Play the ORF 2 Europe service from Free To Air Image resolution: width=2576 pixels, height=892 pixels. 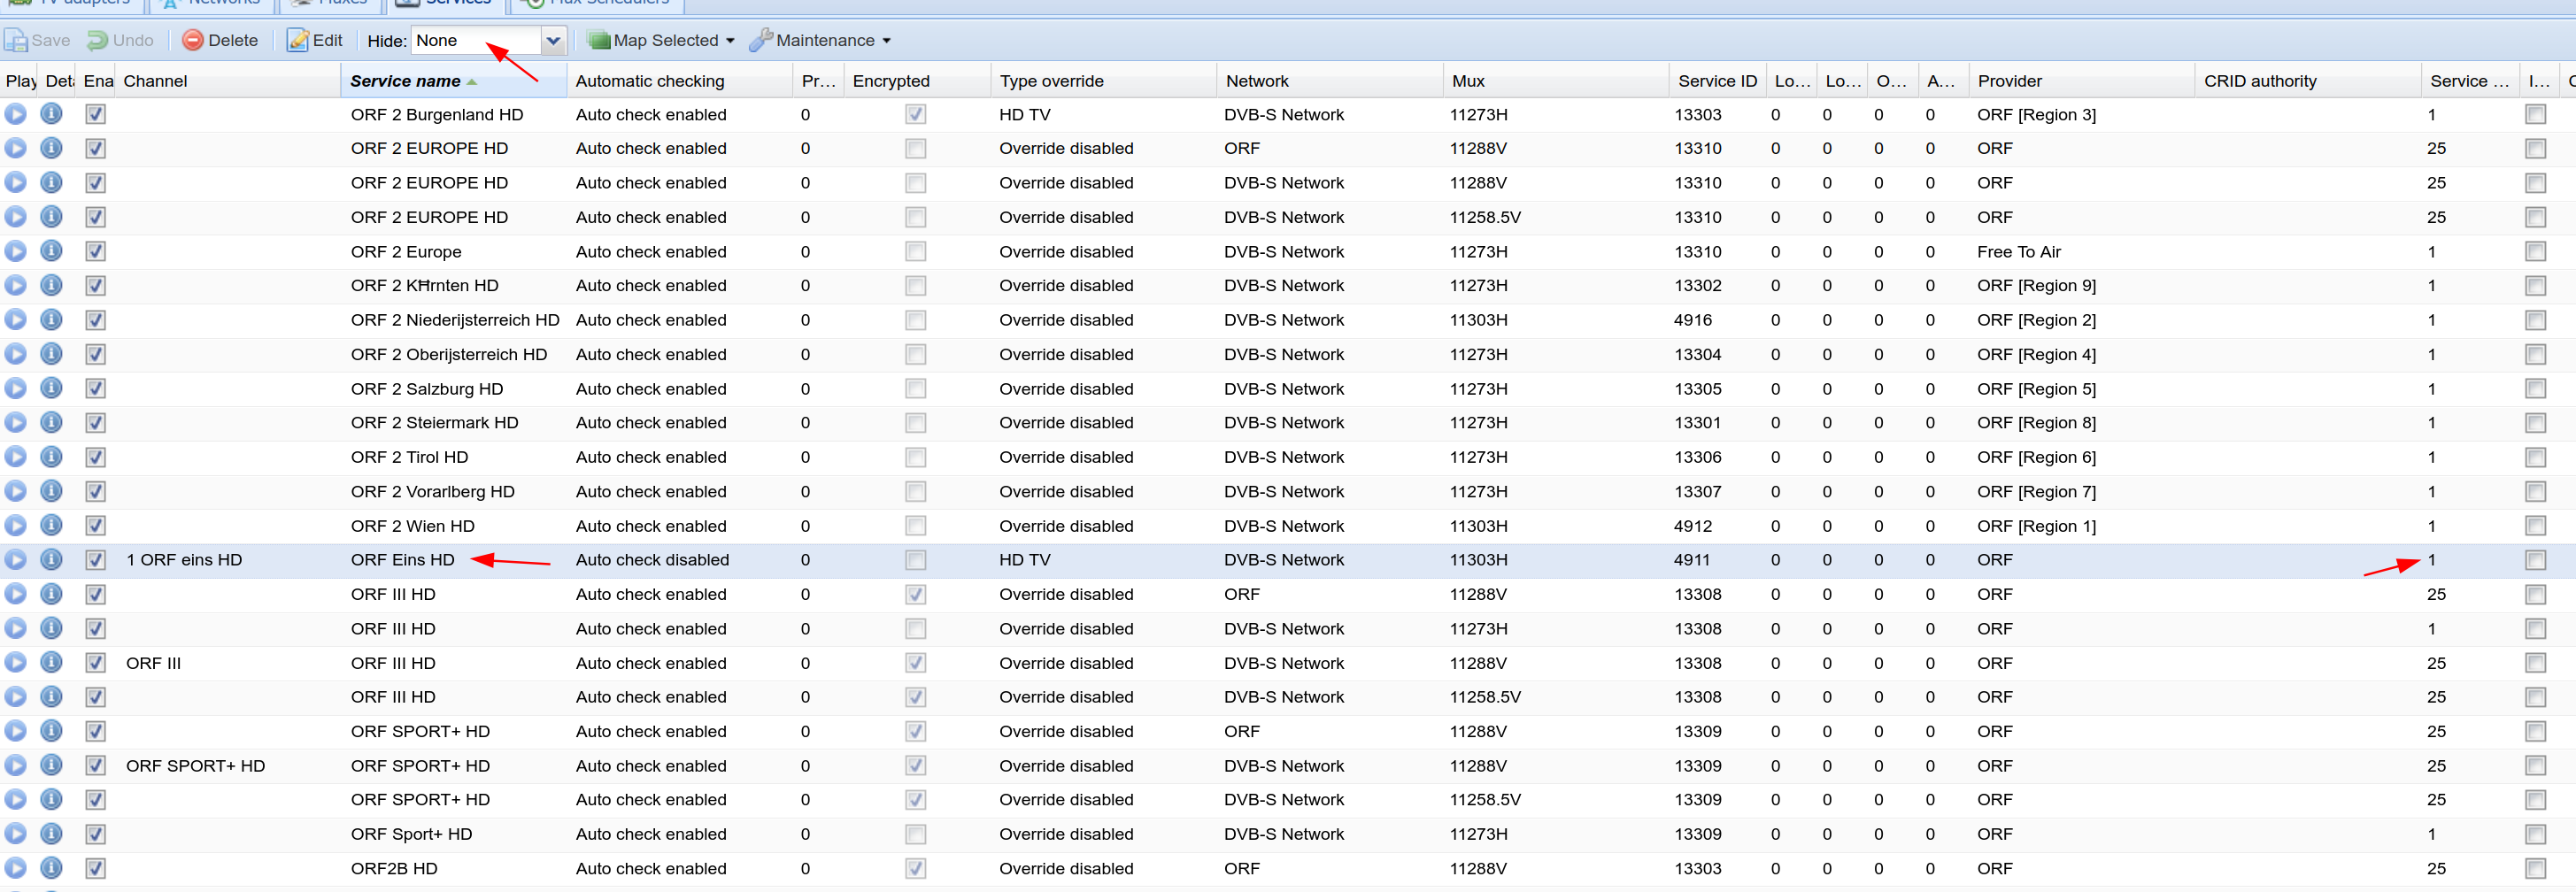tap(15, 251)
